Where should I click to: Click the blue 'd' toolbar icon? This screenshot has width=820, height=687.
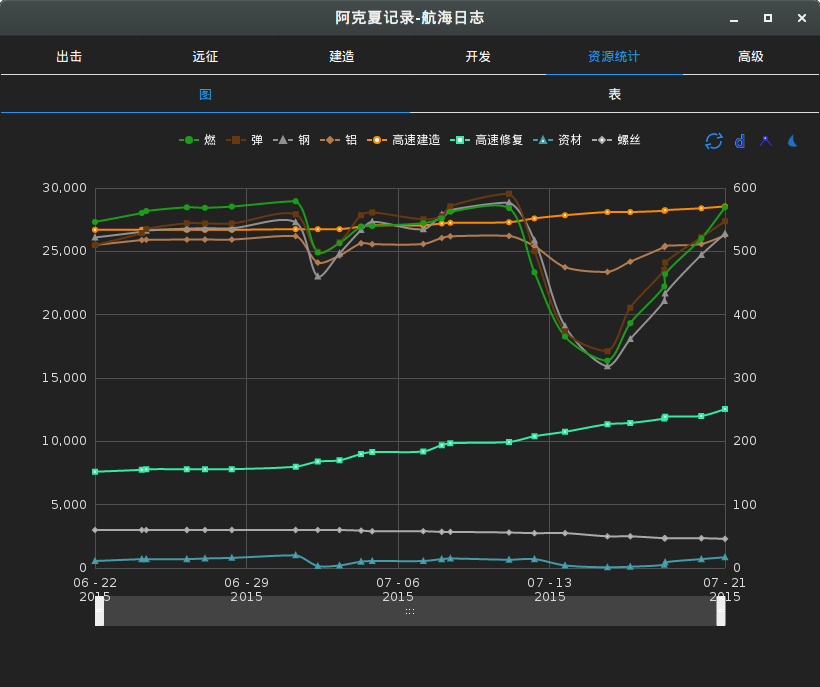point(739,141)
